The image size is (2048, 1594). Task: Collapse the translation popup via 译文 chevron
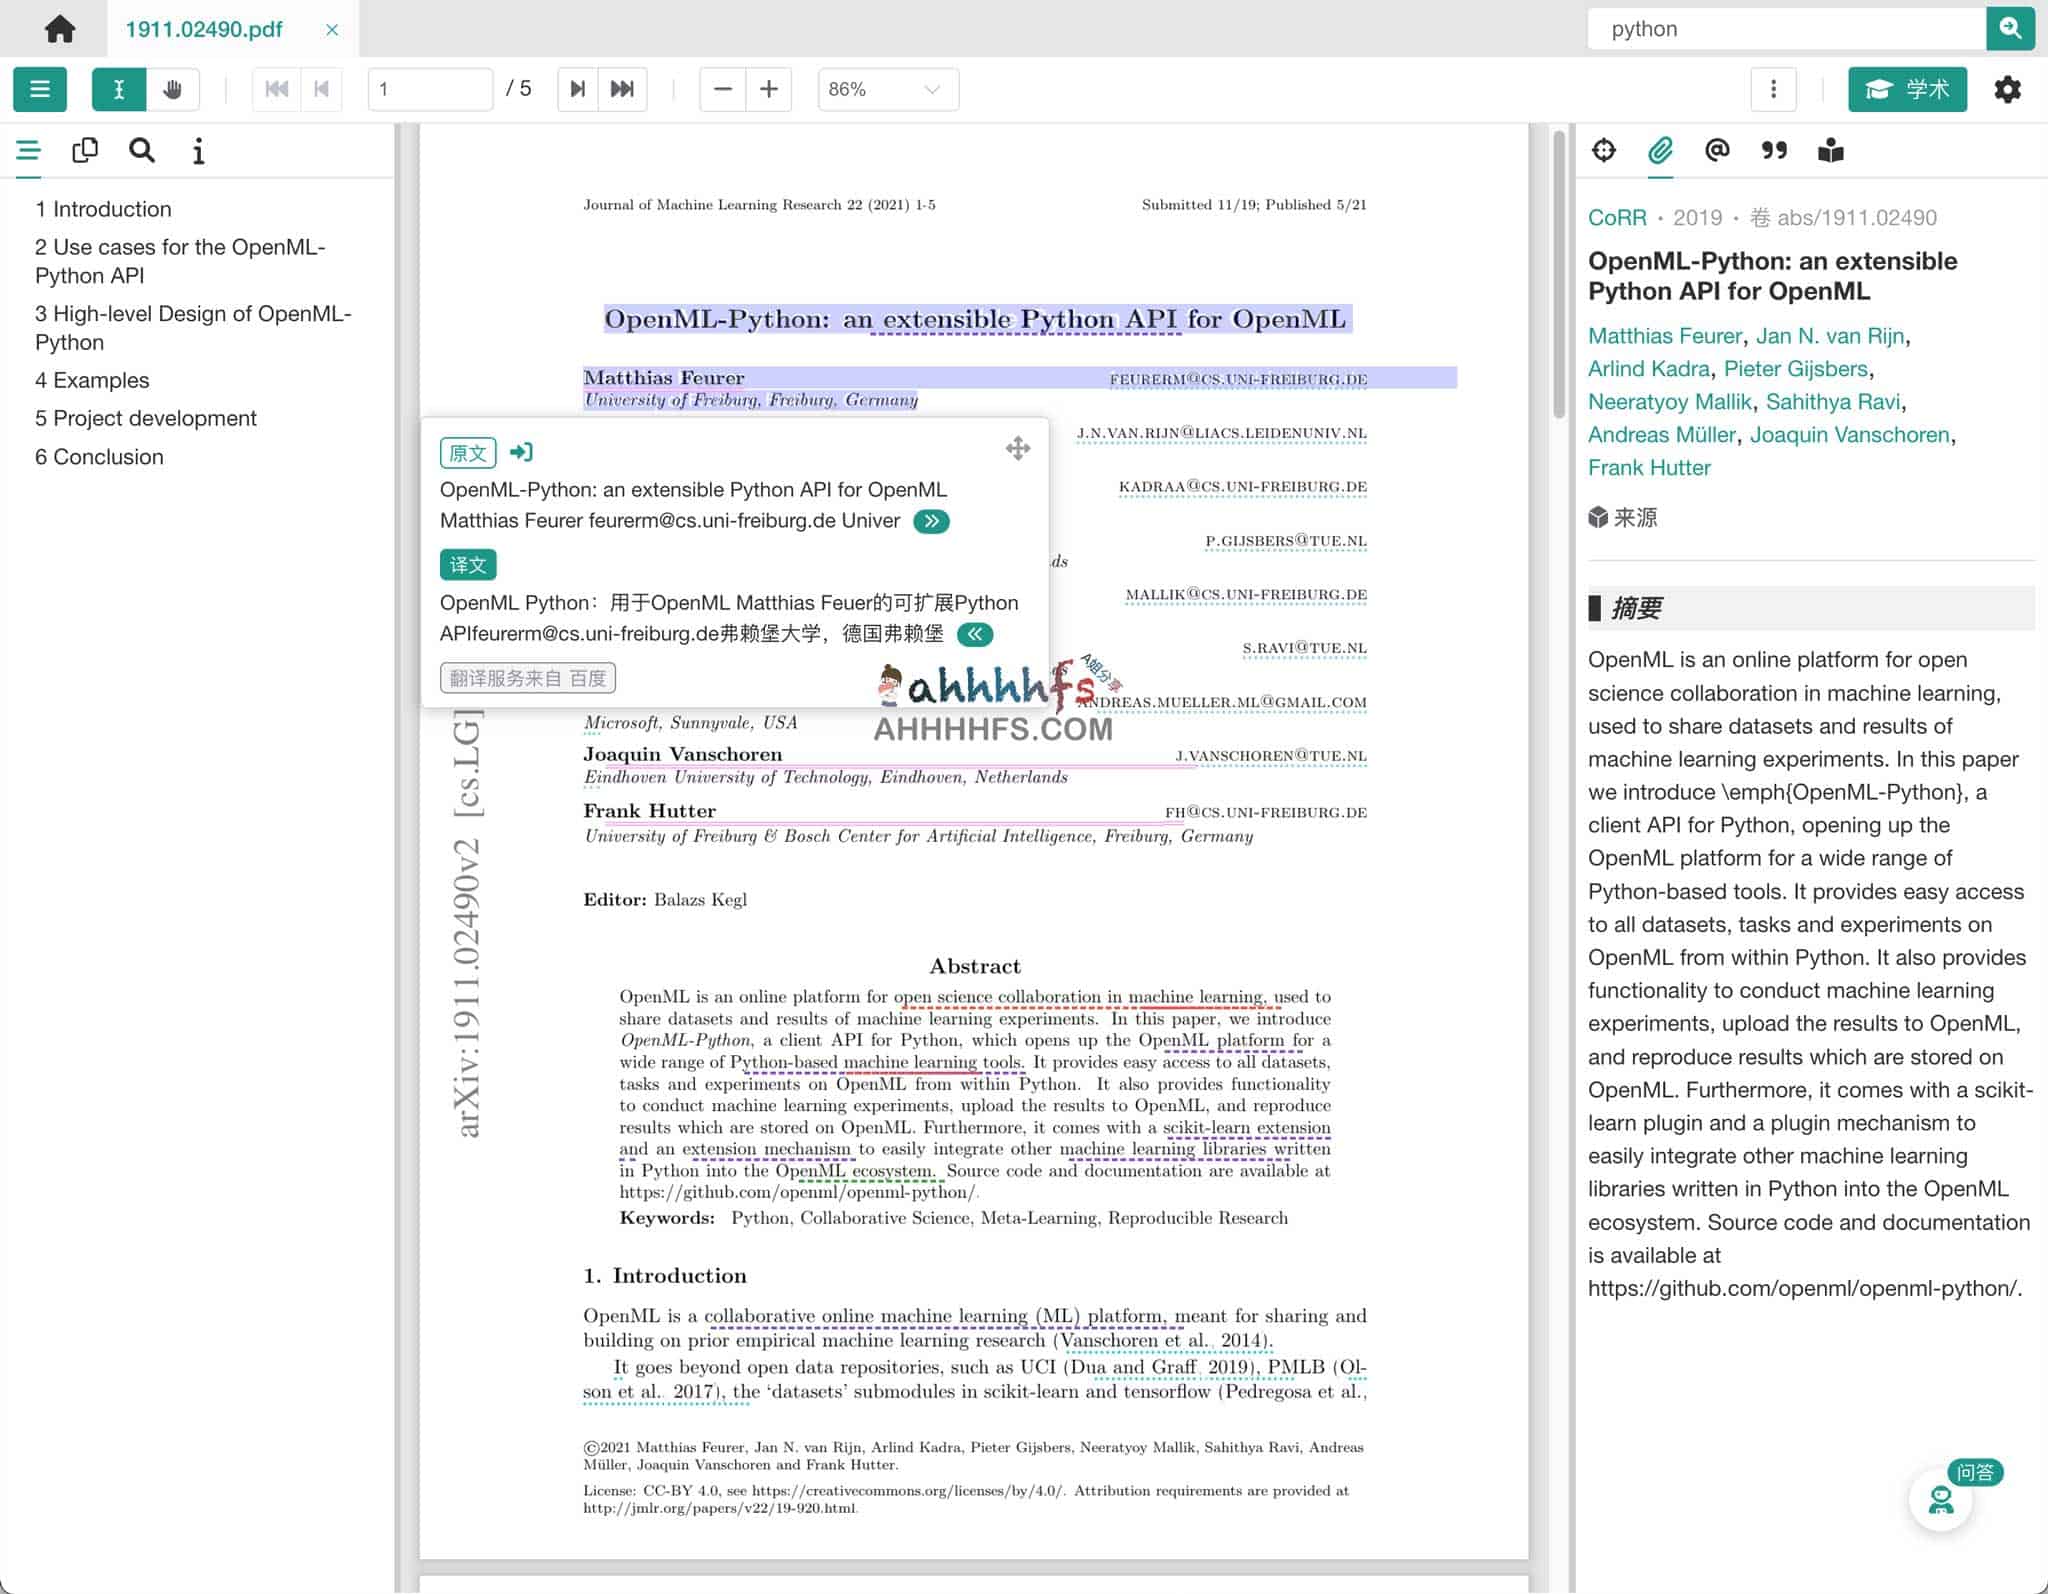coord(975,634)
